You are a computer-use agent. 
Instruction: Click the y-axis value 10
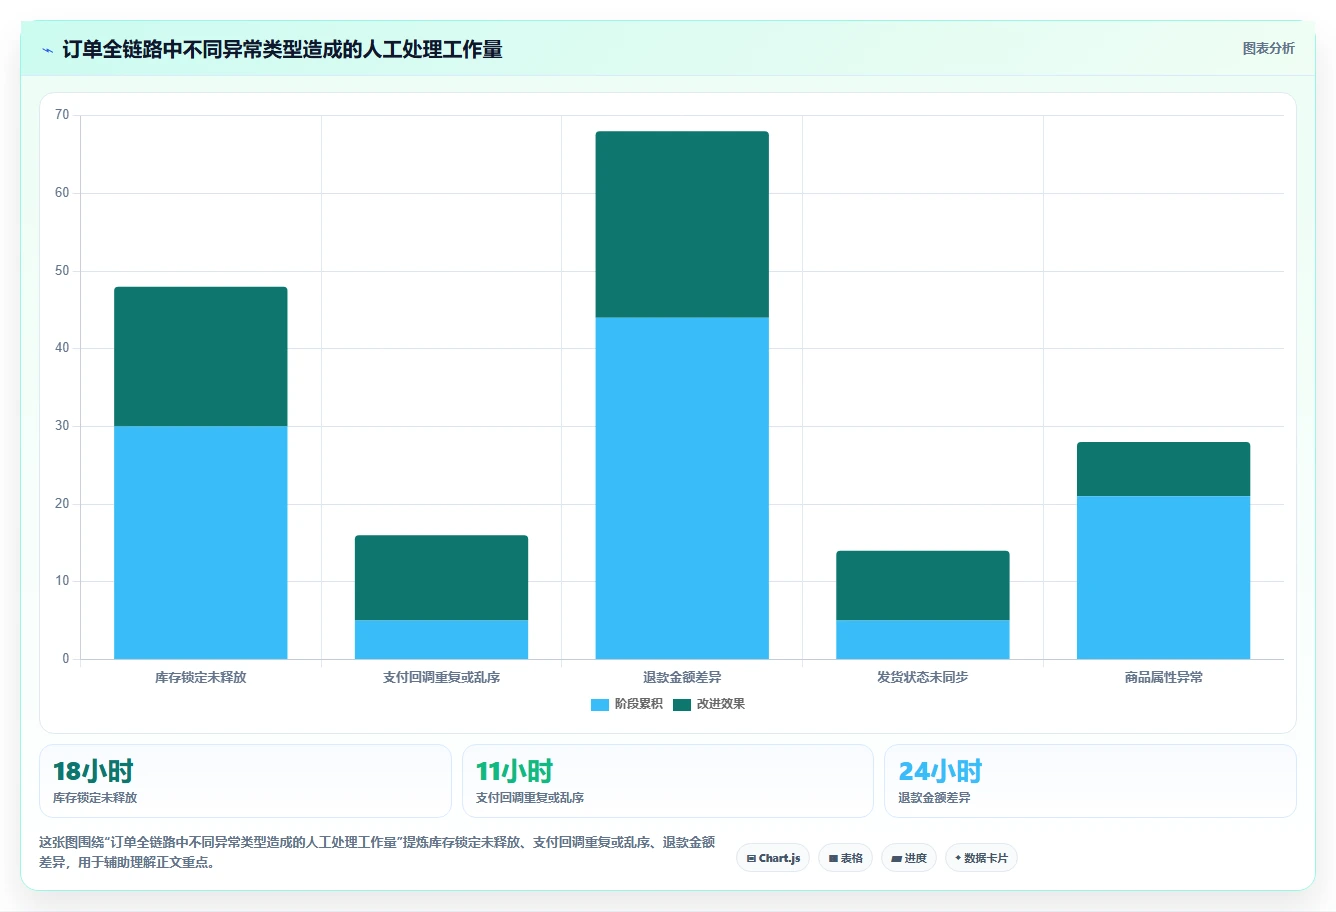(x=62, y=581)
